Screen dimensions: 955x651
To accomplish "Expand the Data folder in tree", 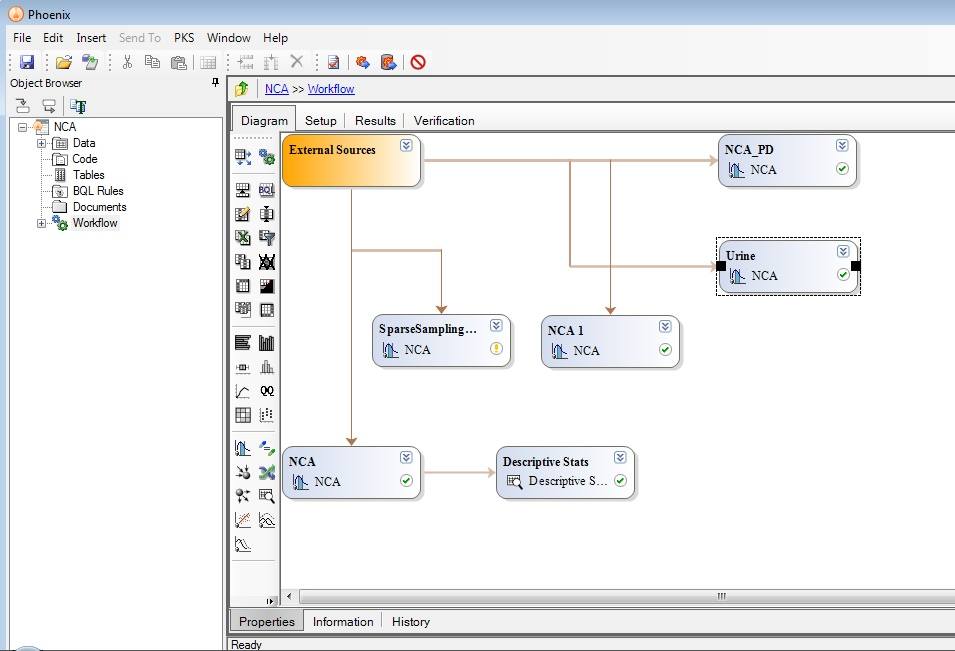I will pyautogui.click(x=41, y=144).
